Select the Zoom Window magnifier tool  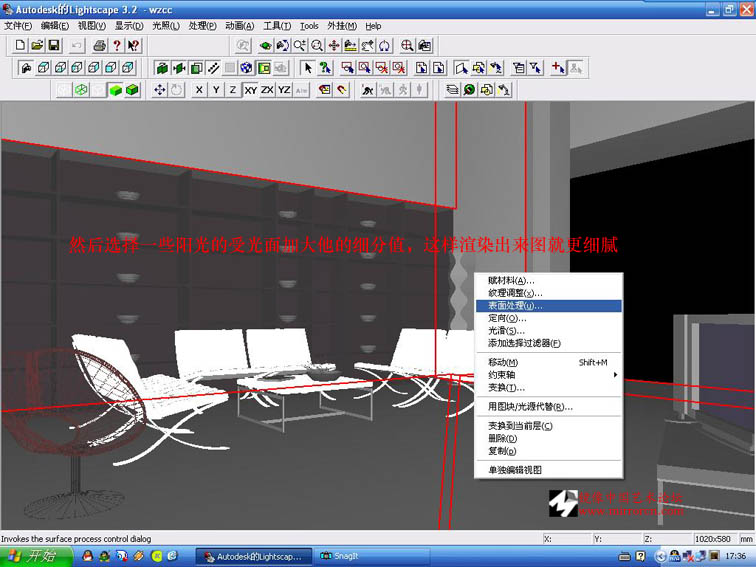tap(317, 46)
